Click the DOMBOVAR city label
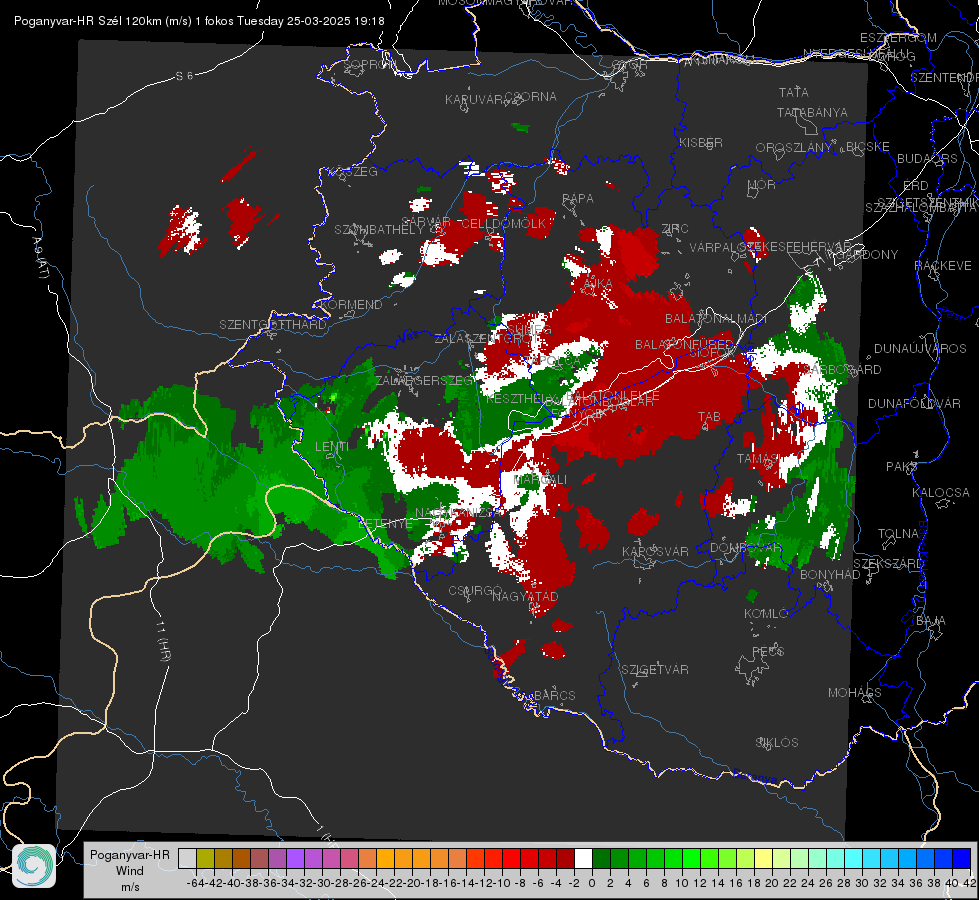Screen dimensions: 979x900 point(745,547)
